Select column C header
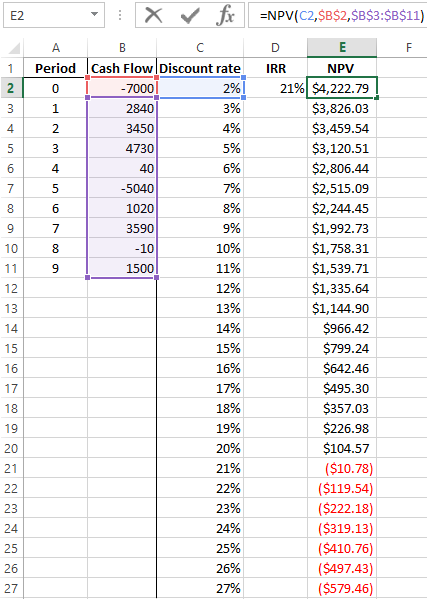 (200, 48)
